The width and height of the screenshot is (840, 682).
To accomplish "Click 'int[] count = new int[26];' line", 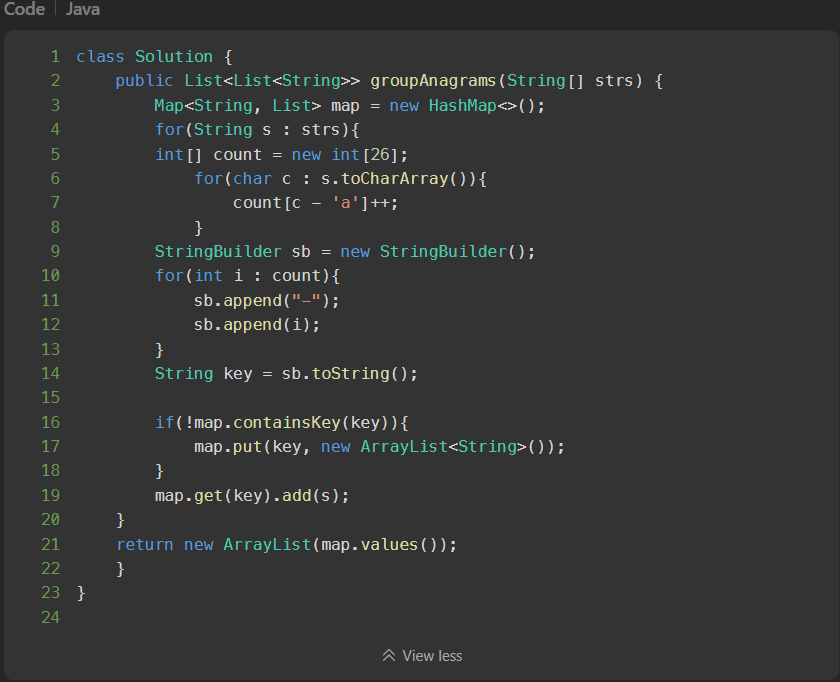I will pyautogui.click(x=281, y=154).
